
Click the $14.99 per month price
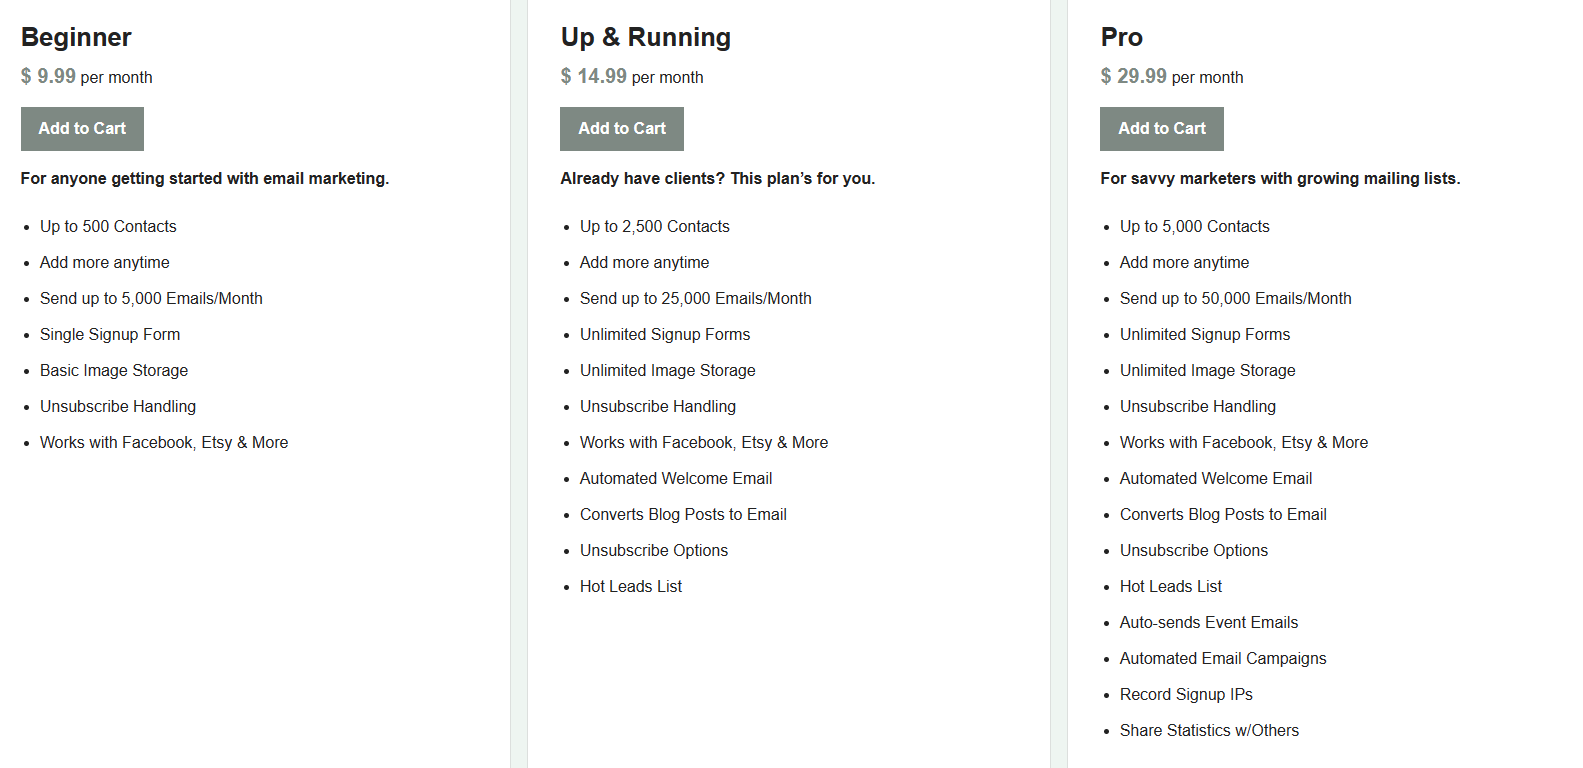pyautogui.click(x=631, y=77)
